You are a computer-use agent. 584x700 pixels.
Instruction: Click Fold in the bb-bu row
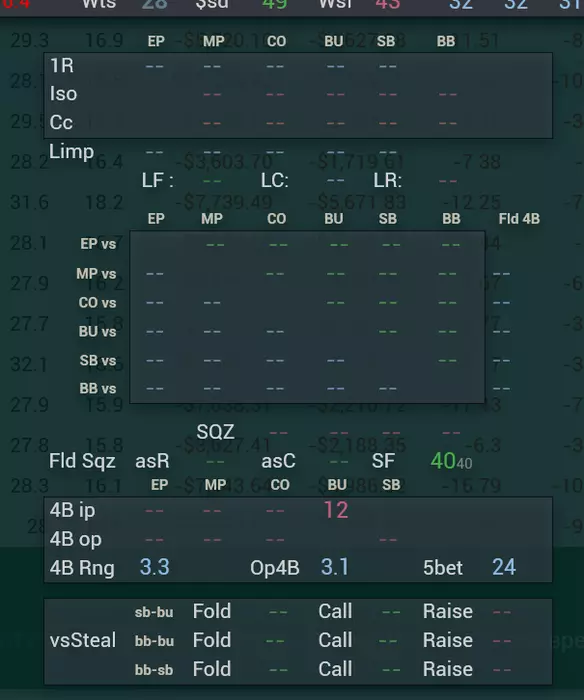point(212,640)
